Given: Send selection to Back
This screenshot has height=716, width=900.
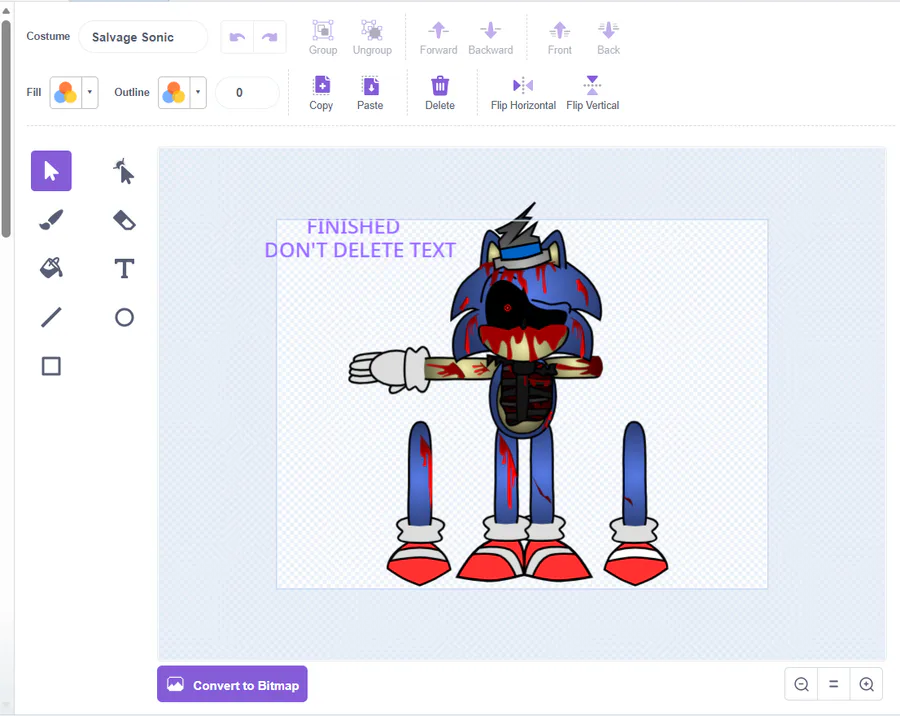Looking at the screenshot, I should tap(608, 38).
